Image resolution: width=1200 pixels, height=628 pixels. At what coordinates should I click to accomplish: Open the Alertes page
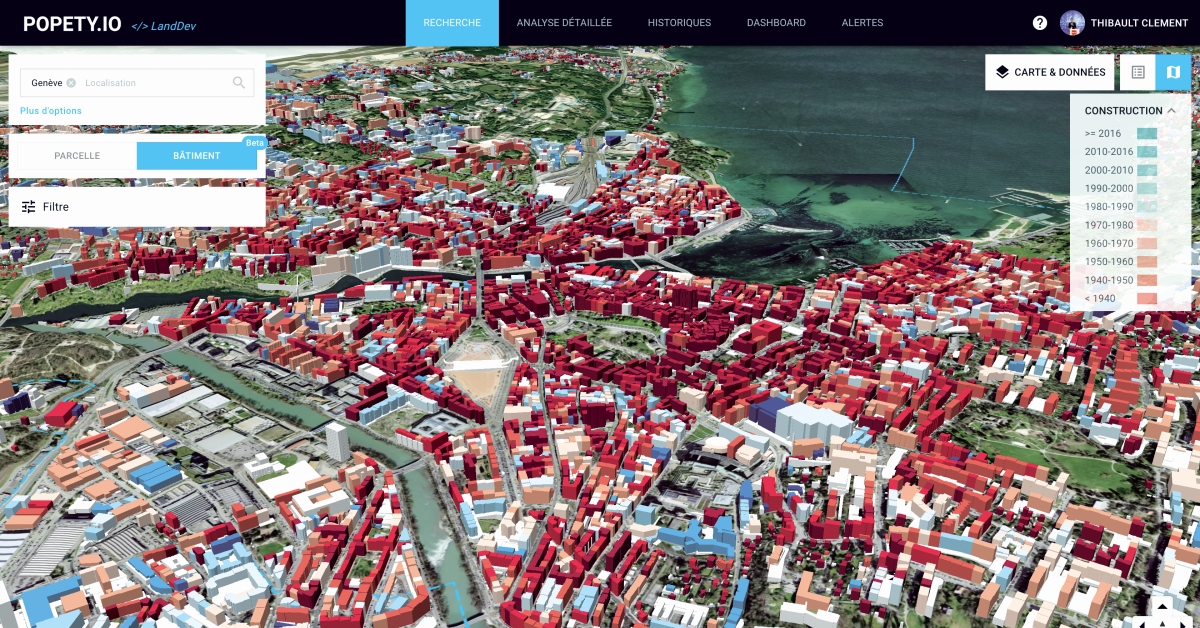click(862, 22)
